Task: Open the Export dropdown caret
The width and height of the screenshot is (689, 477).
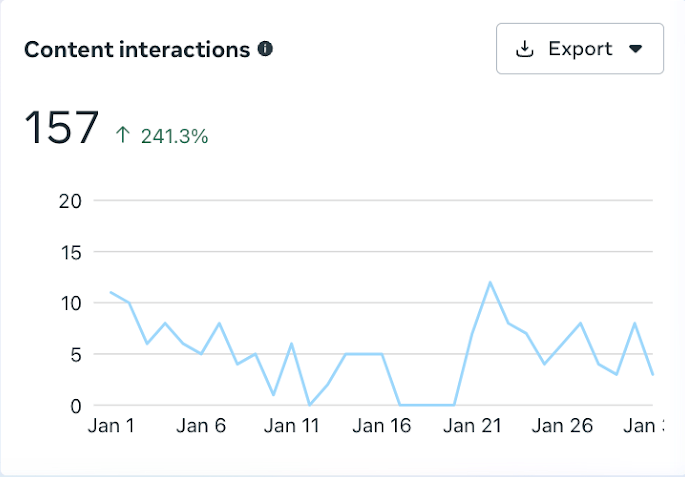Action: 634,49
